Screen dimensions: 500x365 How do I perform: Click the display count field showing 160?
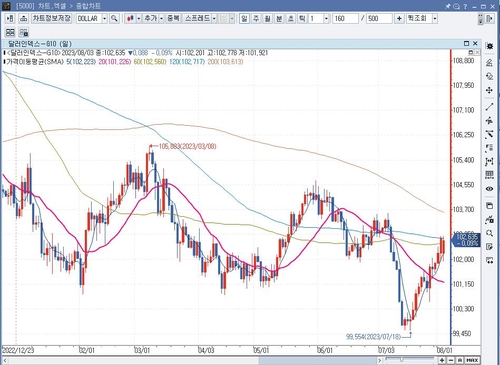coord(345,18)
